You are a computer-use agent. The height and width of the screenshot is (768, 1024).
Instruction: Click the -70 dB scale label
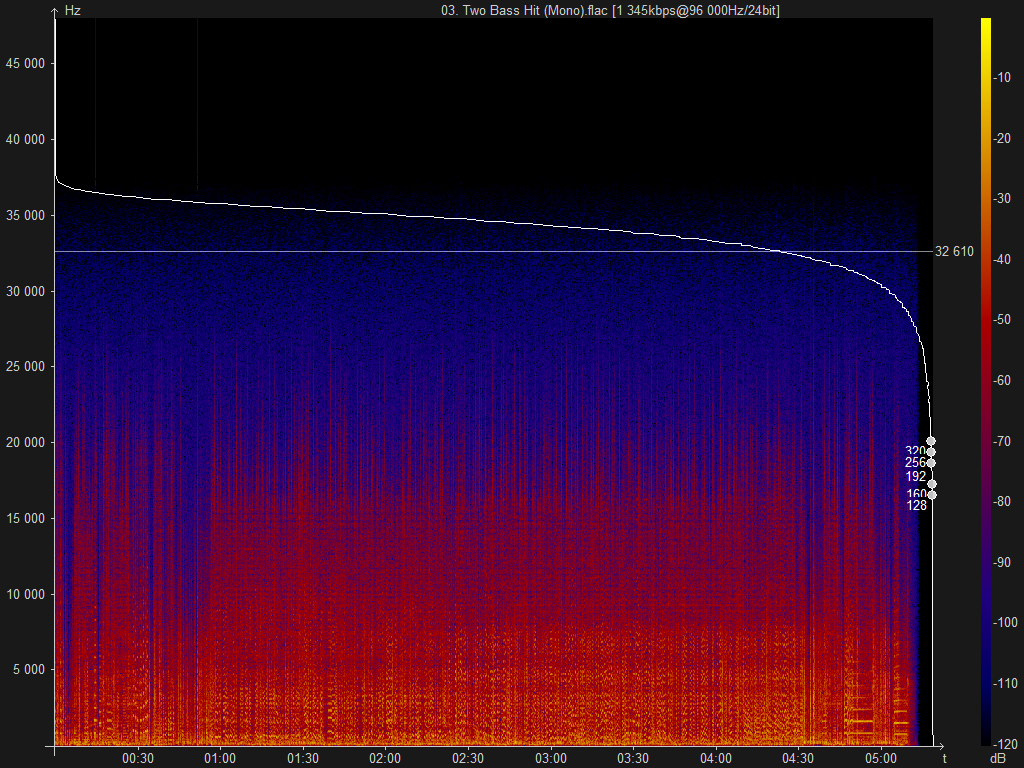[x=1002, y=441]
